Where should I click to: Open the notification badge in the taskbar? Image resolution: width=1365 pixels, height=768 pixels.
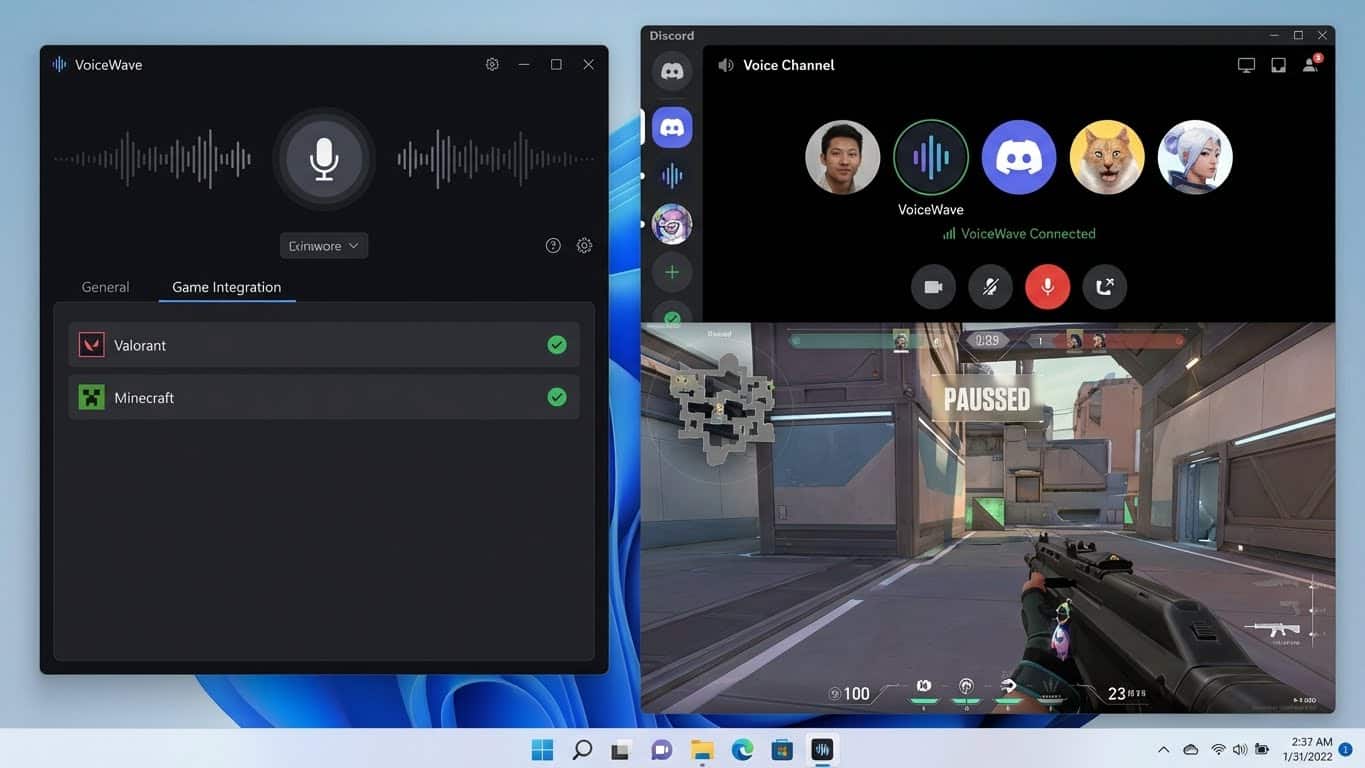coord(1346,749)
